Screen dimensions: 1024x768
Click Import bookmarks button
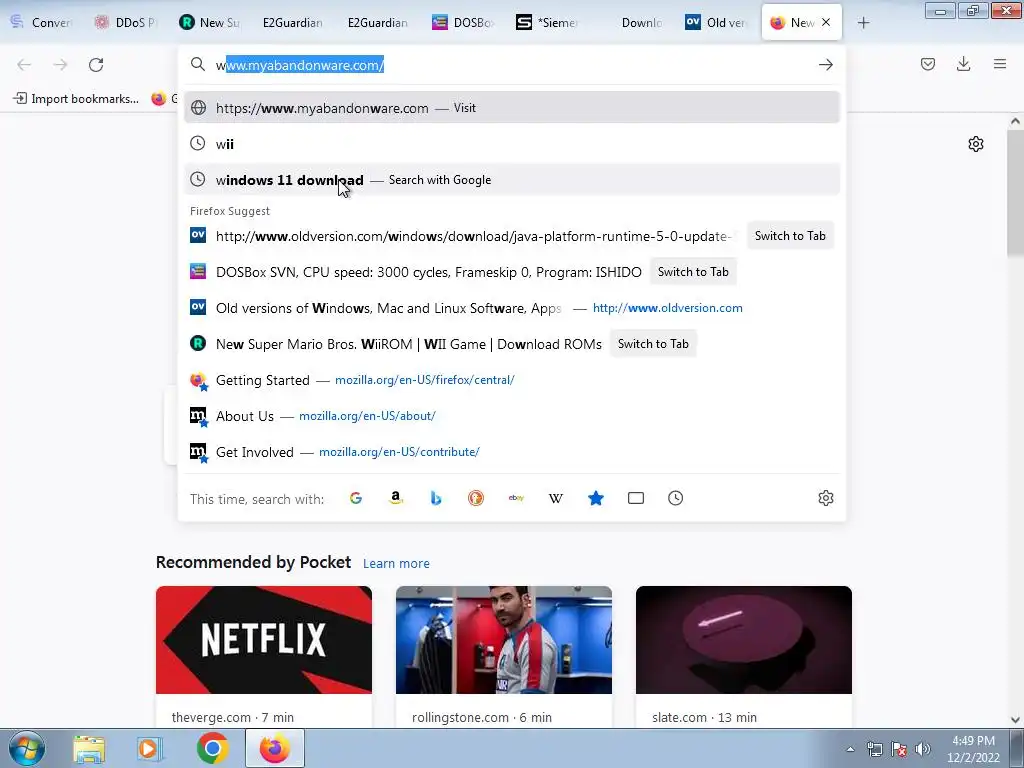76,99
